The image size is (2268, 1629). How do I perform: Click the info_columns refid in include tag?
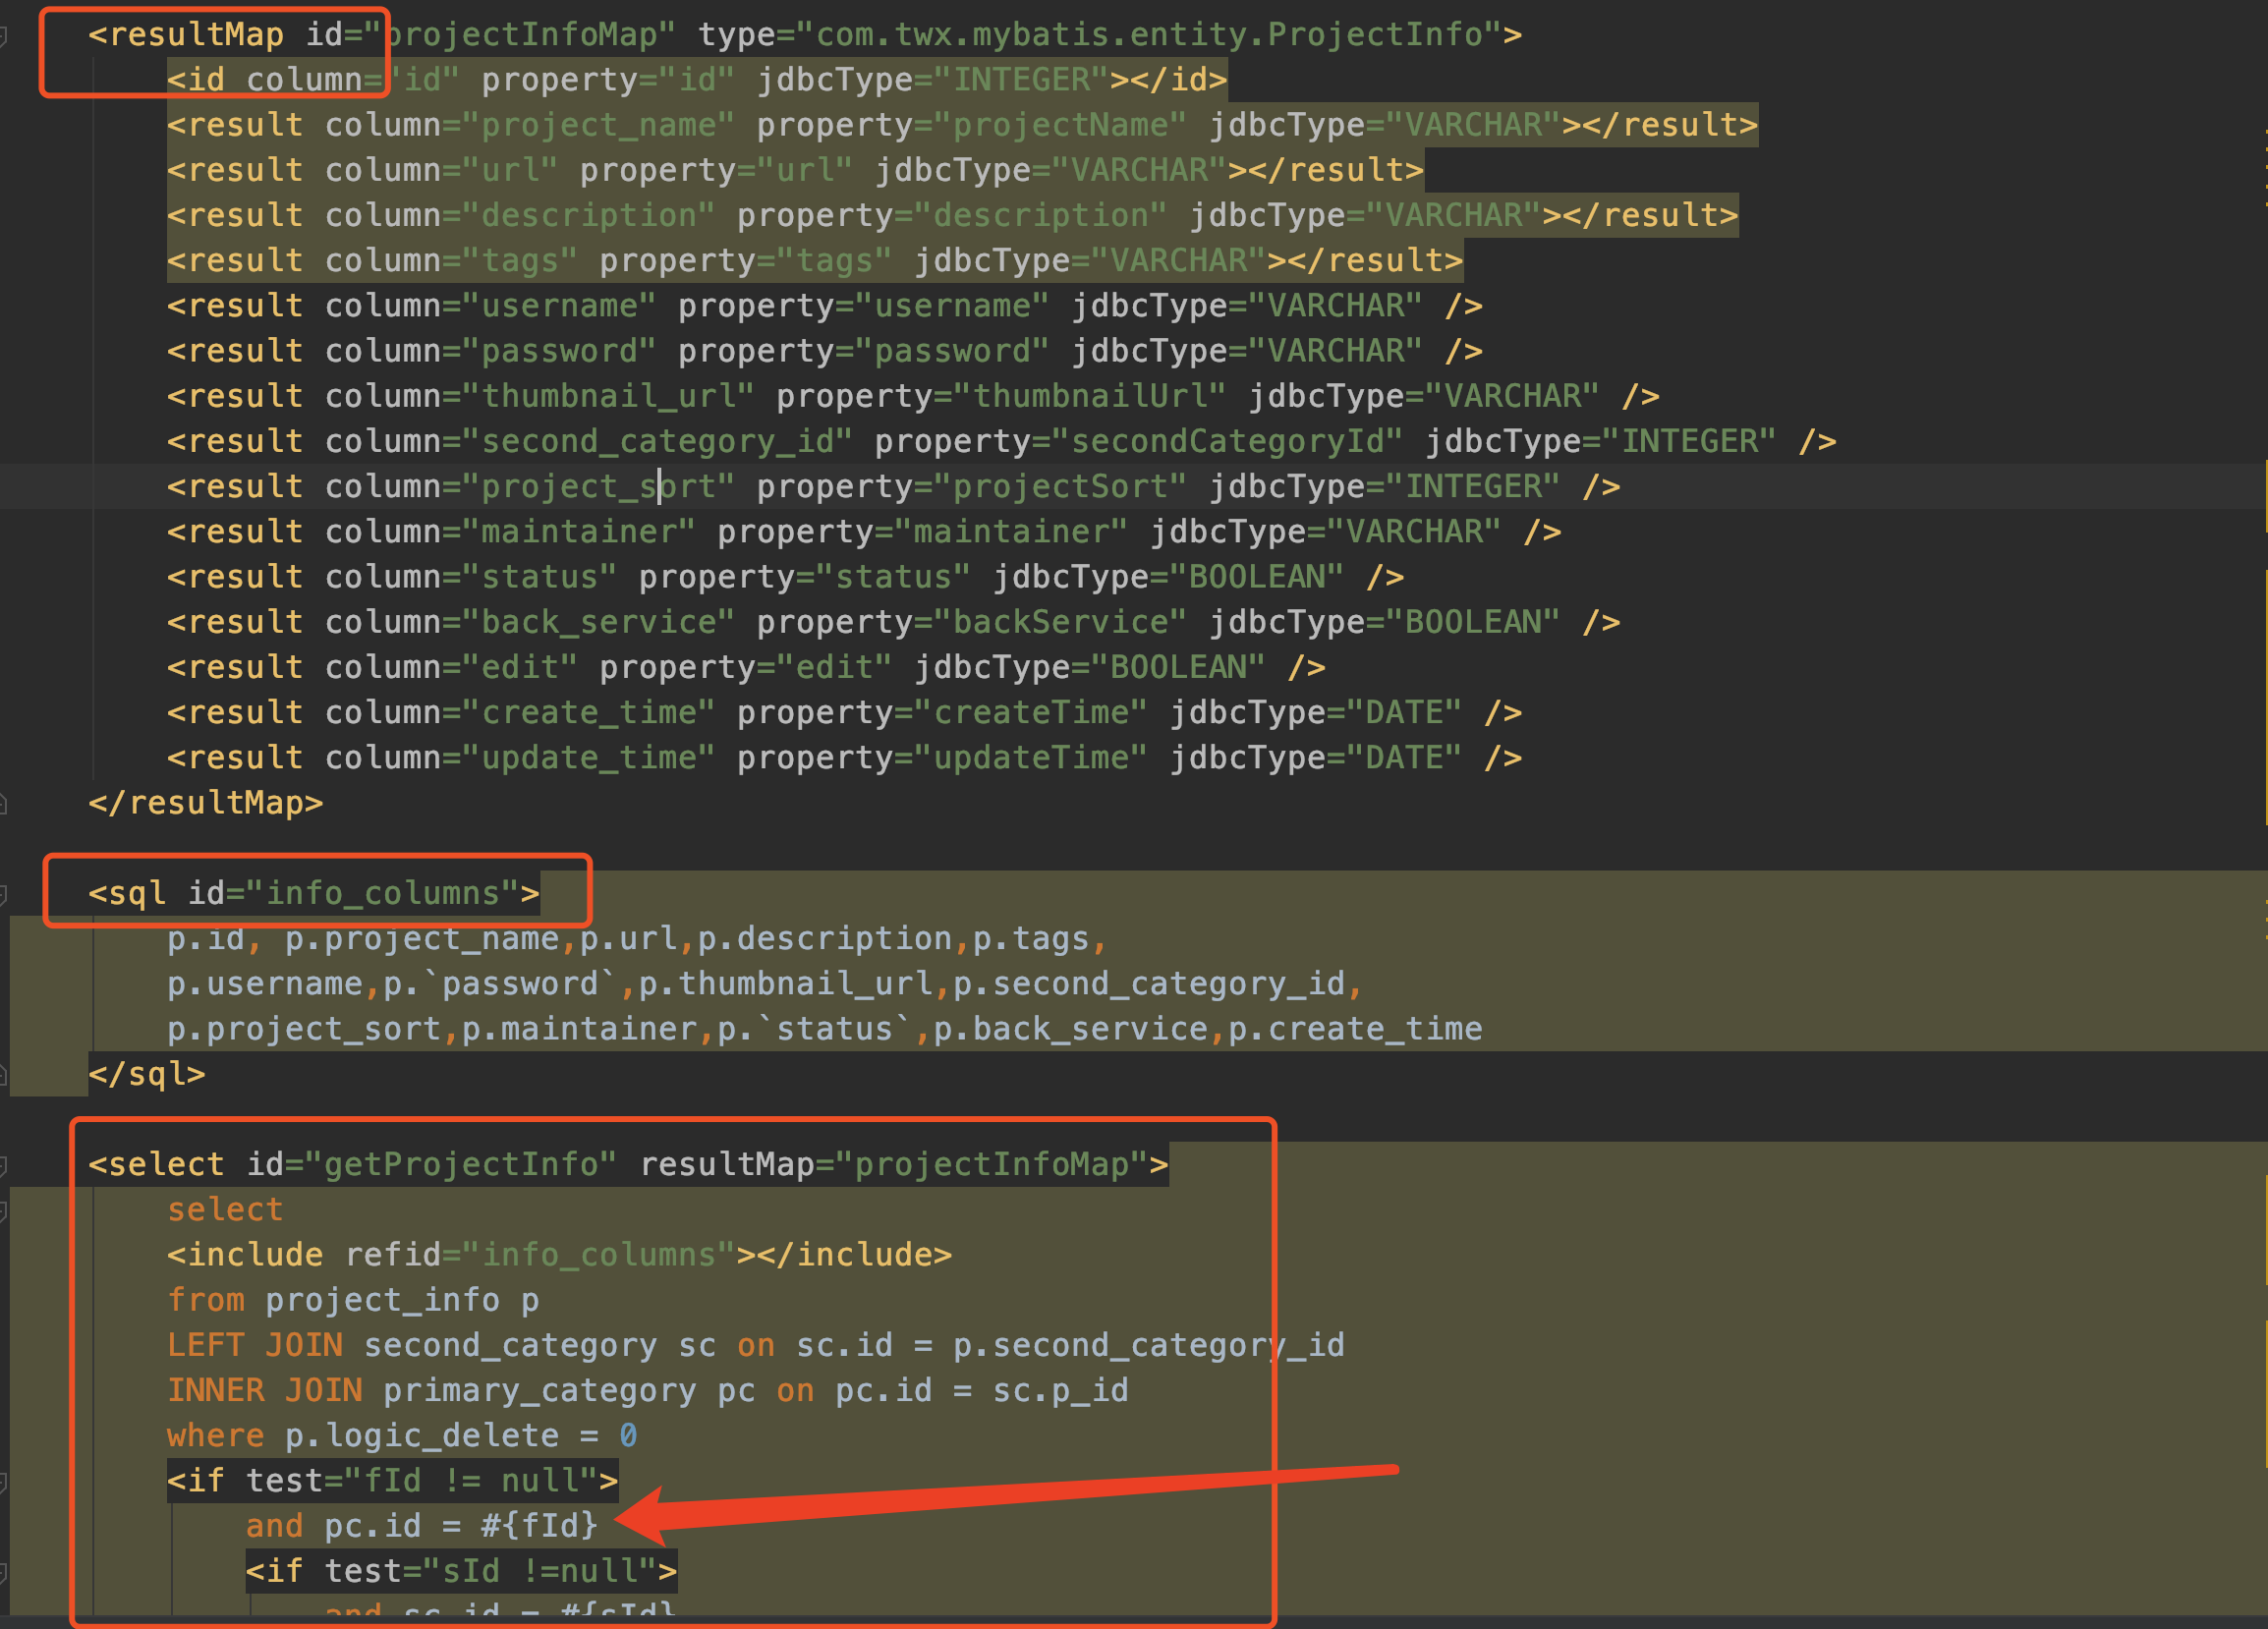[x=598, y=1255]
